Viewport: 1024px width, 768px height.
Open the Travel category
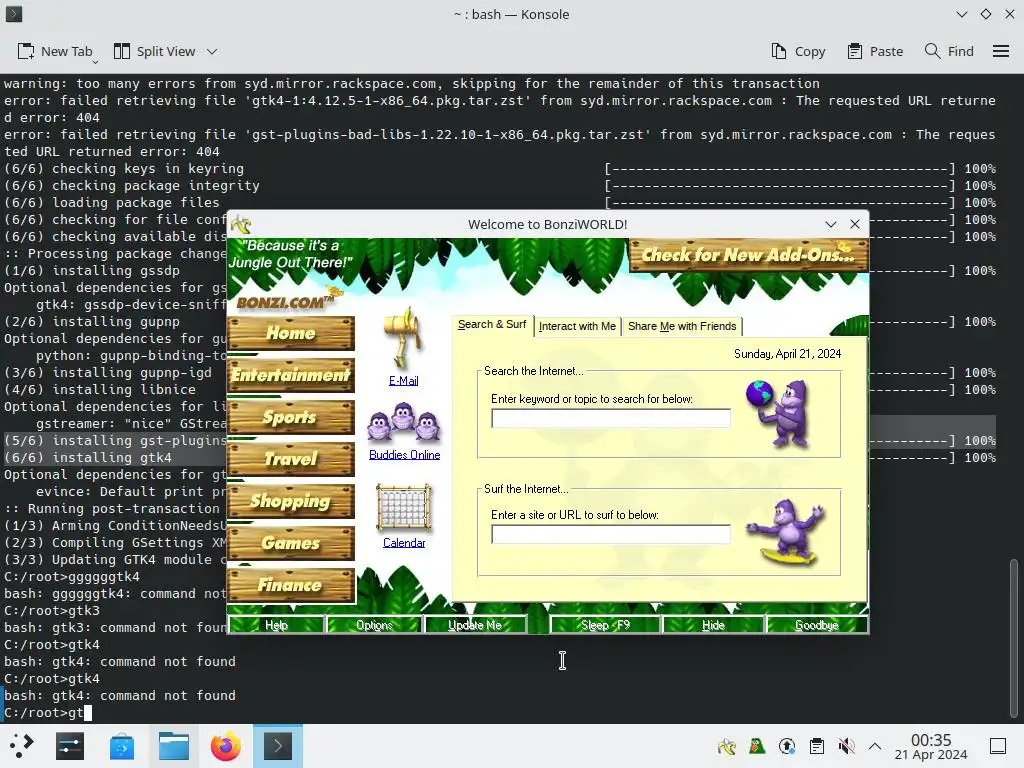(291, 459)
